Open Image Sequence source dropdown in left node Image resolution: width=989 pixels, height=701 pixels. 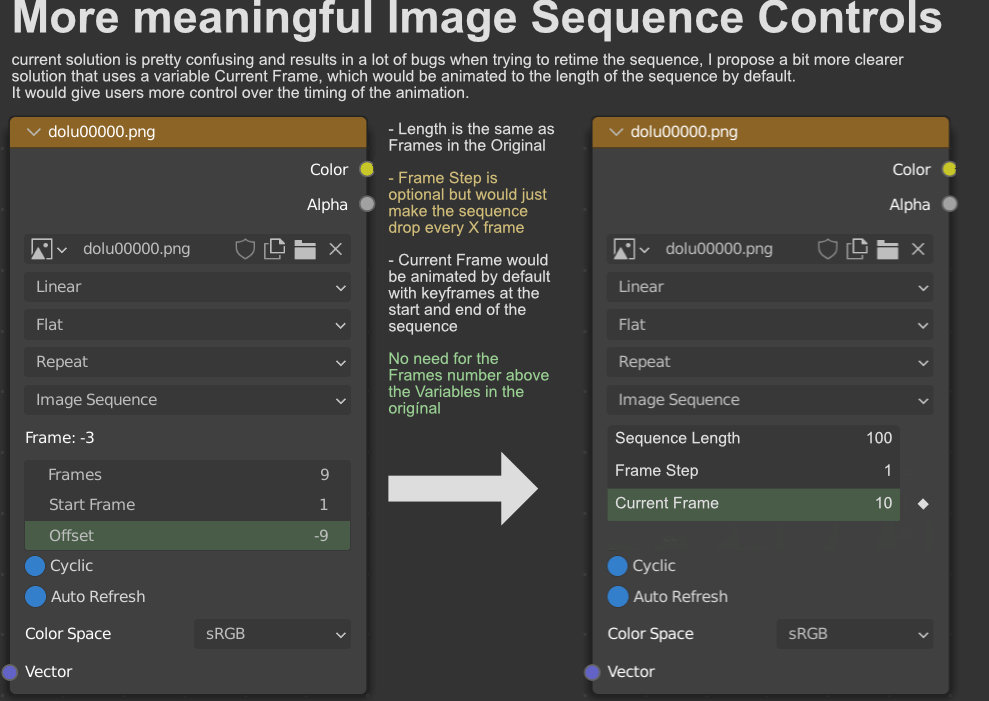(x=187, y=400)
